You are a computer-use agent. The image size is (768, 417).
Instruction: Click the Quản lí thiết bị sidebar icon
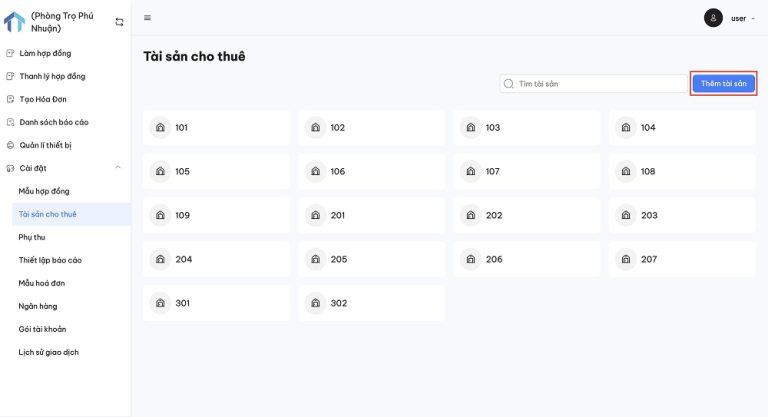pyautogui.click(x=10, y=145)
